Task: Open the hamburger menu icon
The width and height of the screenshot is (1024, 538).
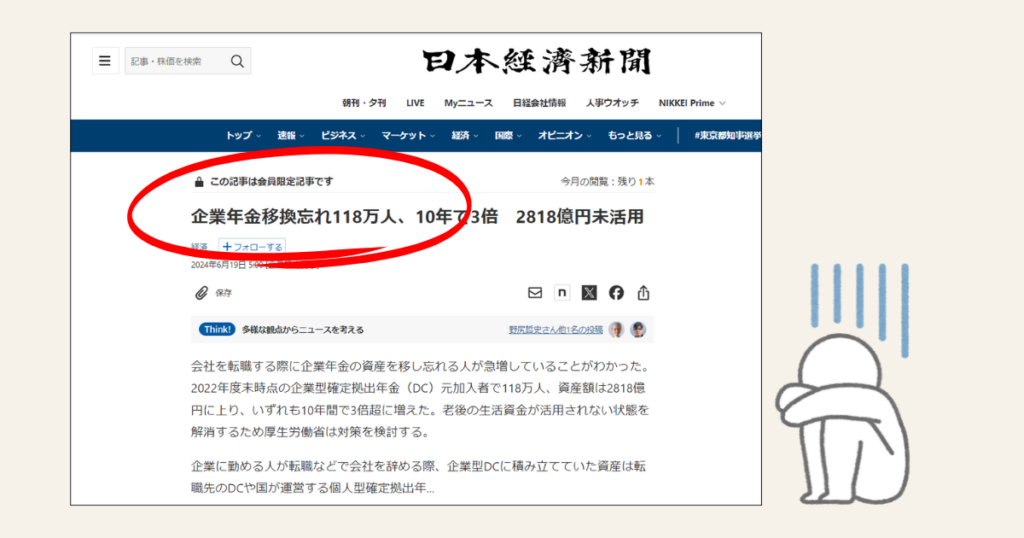Action: [104, 61]
